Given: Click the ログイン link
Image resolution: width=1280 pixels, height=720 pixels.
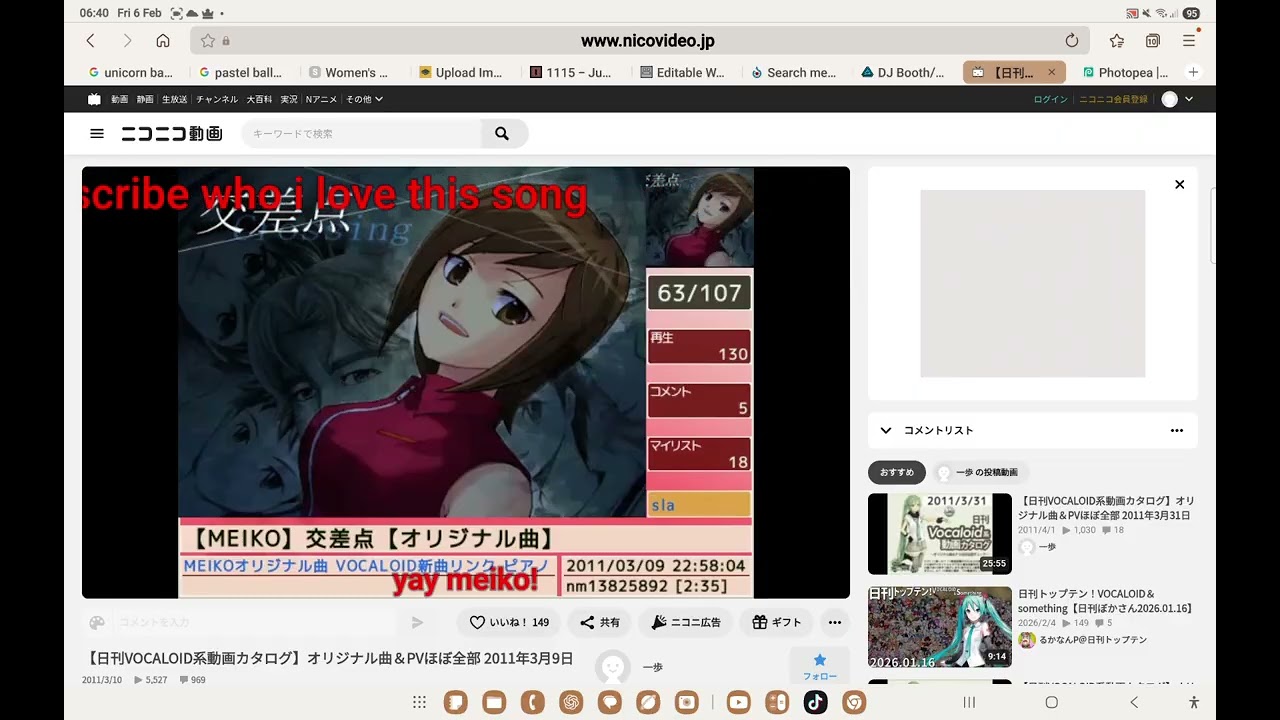Looking at the screenshot, I should [1051, 99].
